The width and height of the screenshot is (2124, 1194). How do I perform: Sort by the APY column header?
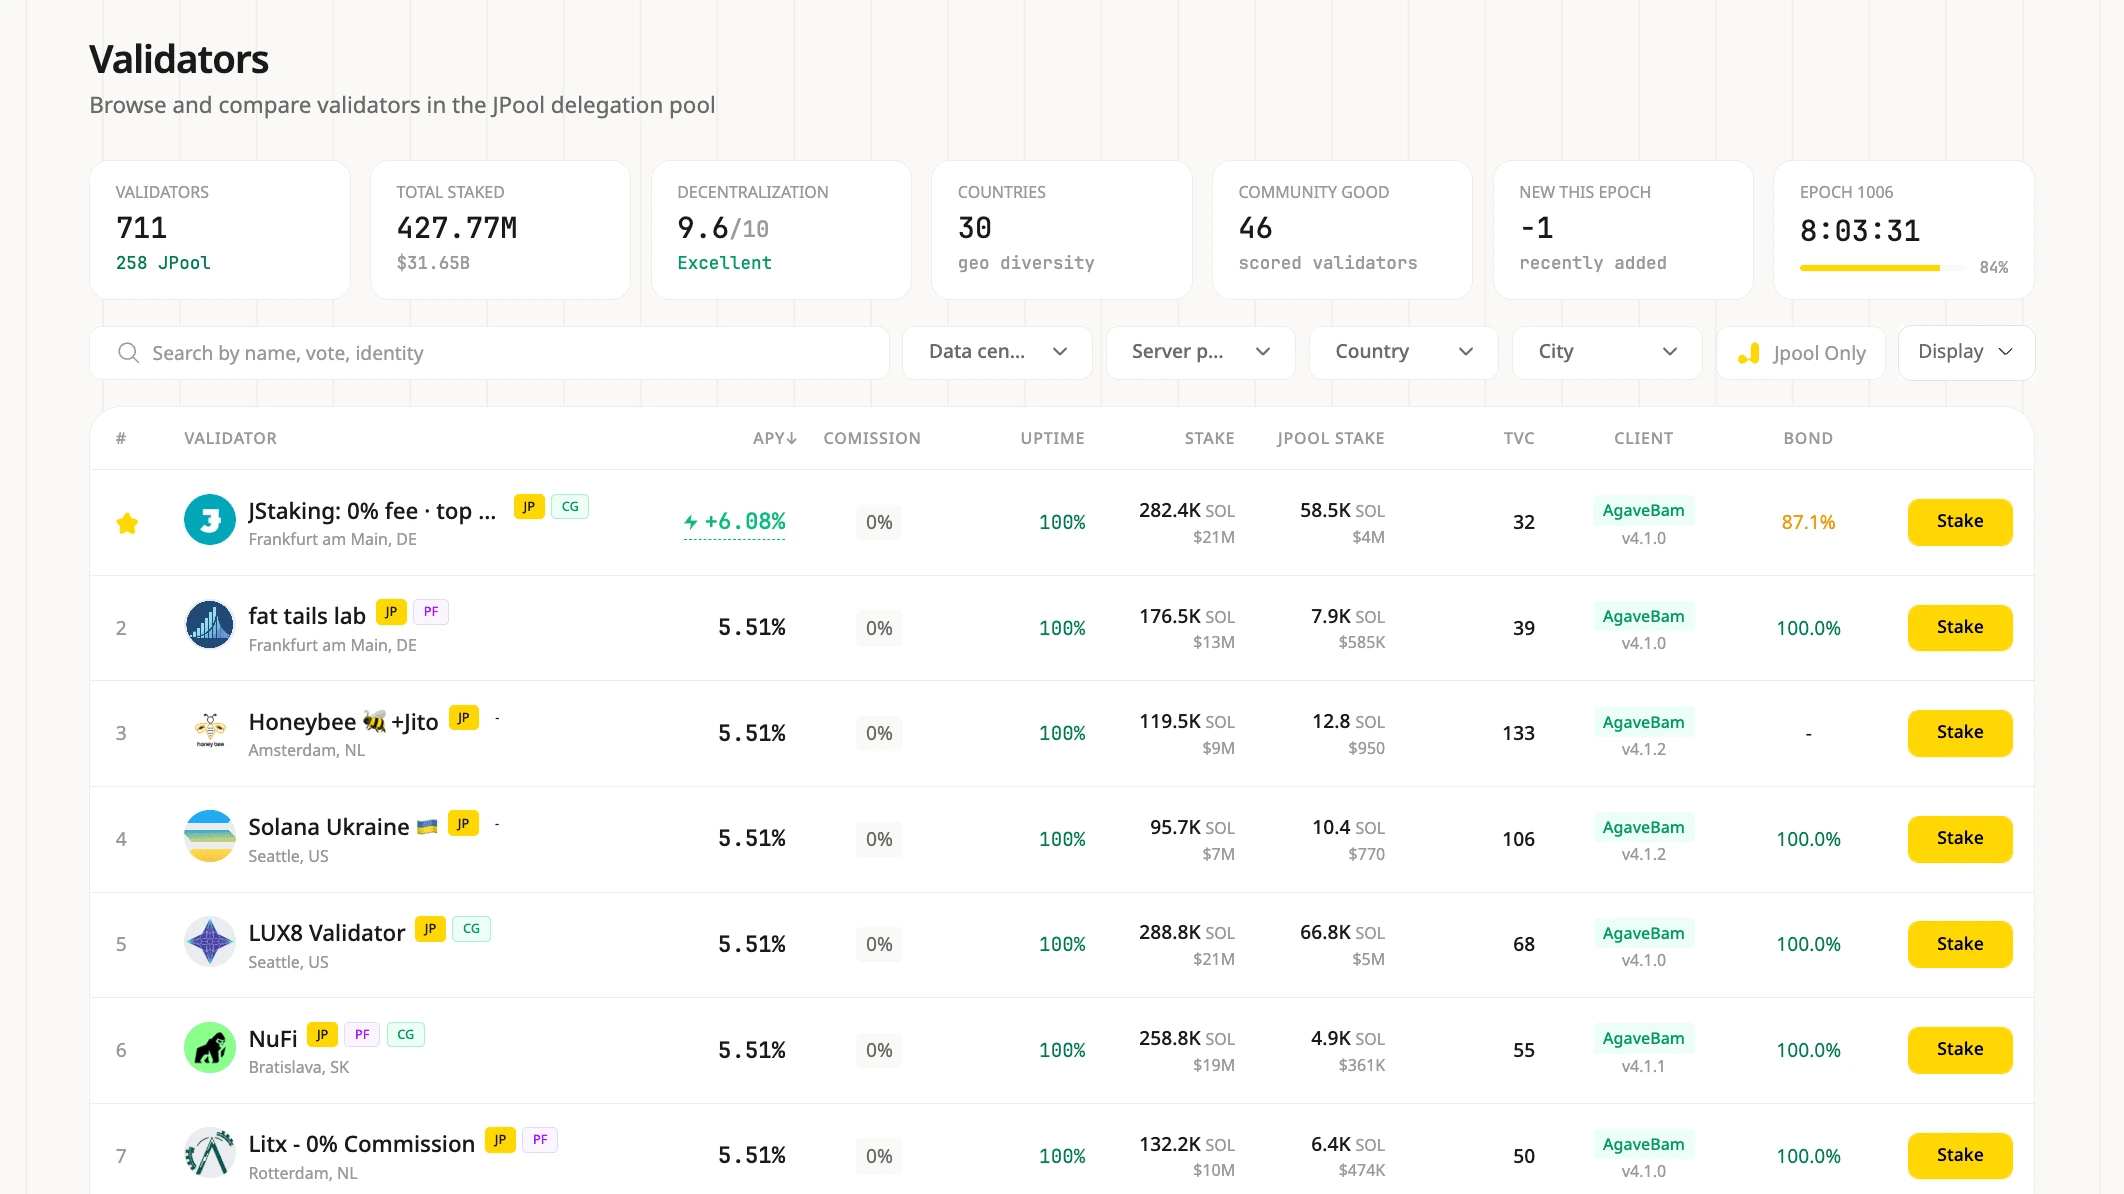(775, 438)
